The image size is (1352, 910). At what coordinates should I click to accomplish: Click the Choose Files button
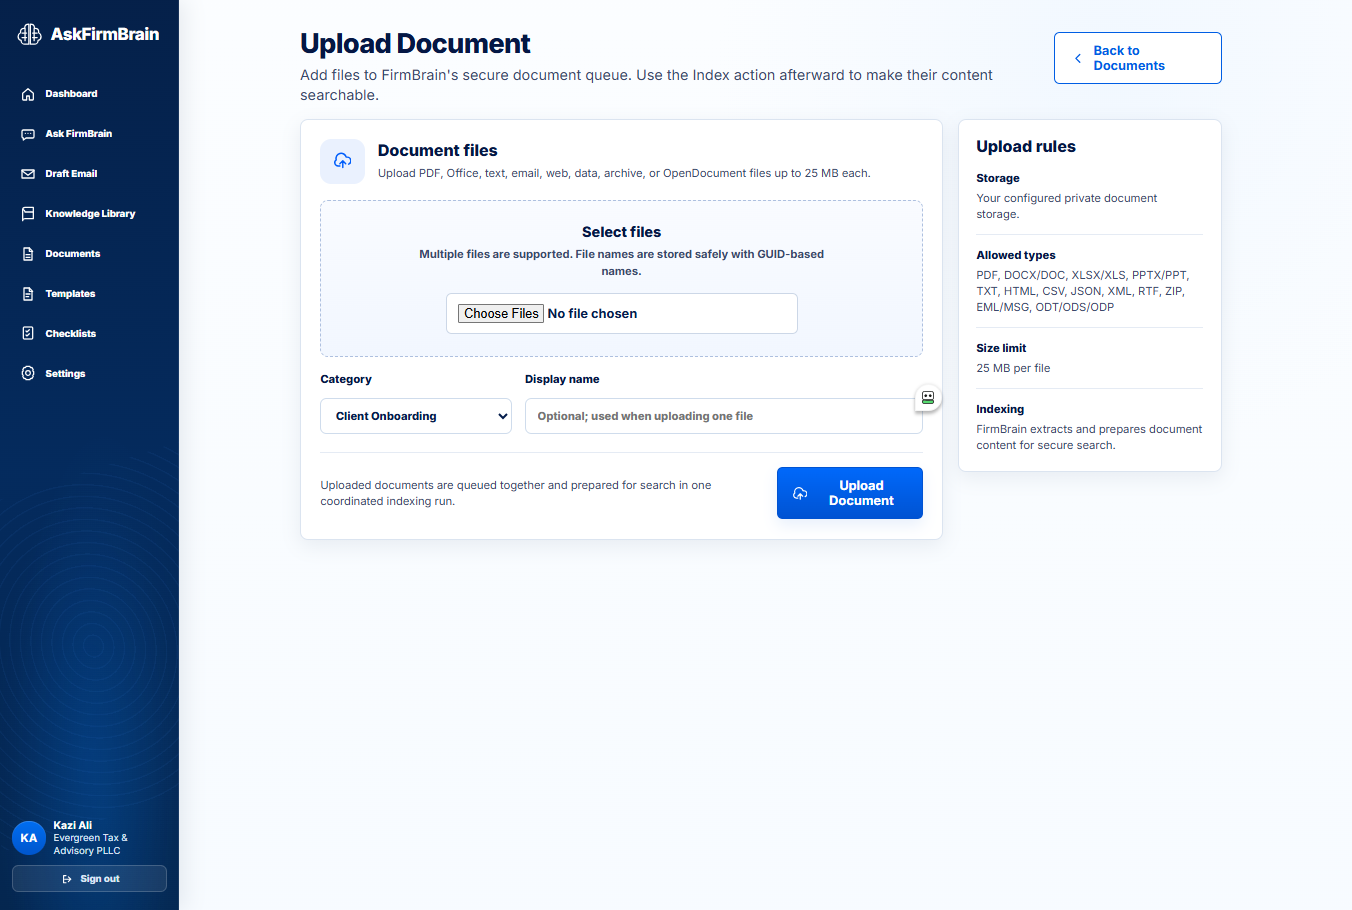tap(501, 313)
